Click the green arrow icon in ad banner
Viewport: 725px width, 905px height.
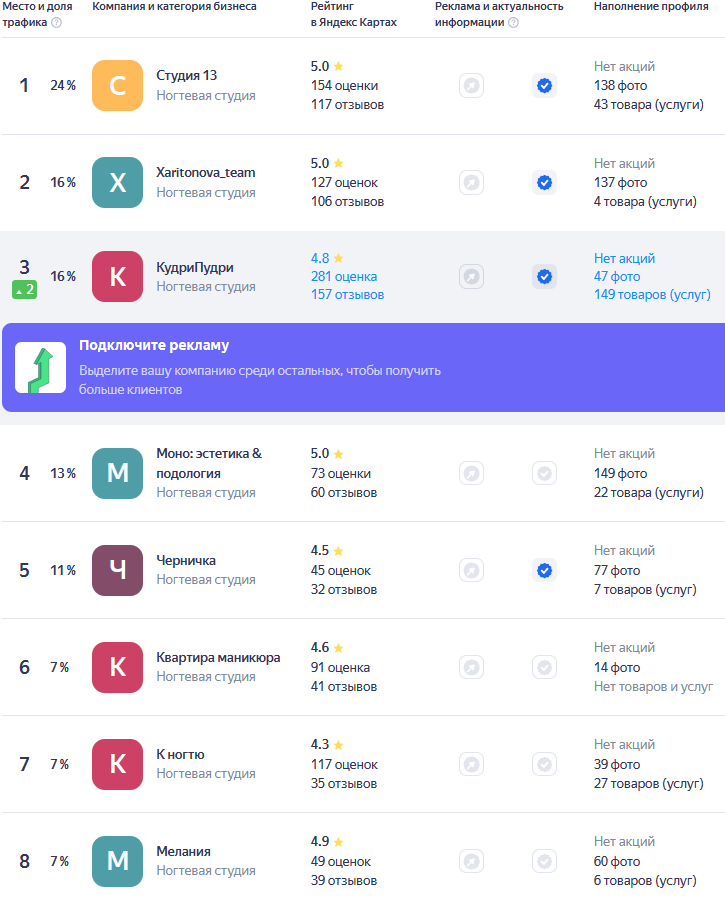click(x=40, y=368)
